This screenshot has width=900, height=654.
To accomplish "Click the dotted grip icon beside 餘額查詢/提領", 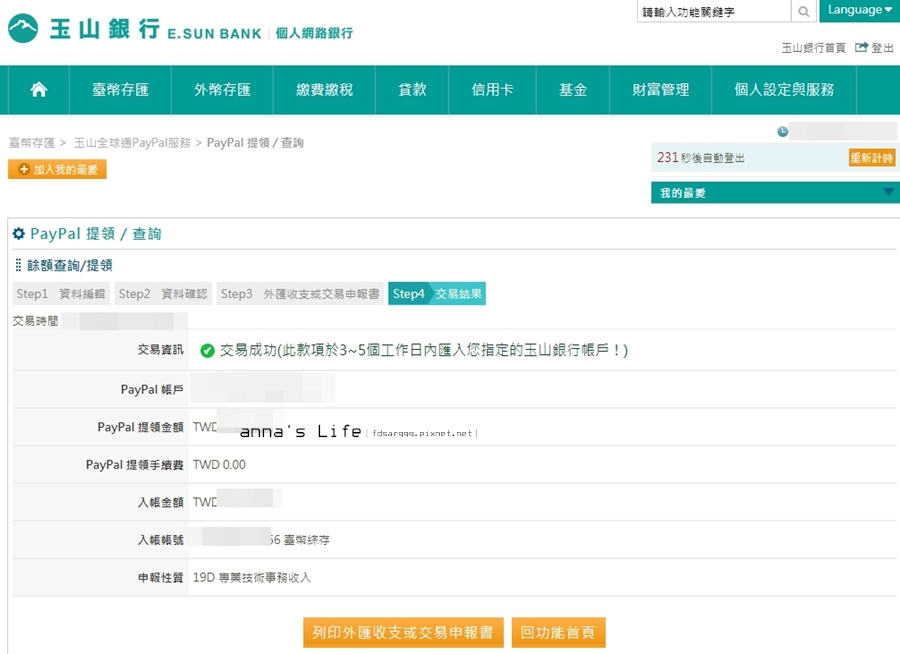I will point(18,265).
